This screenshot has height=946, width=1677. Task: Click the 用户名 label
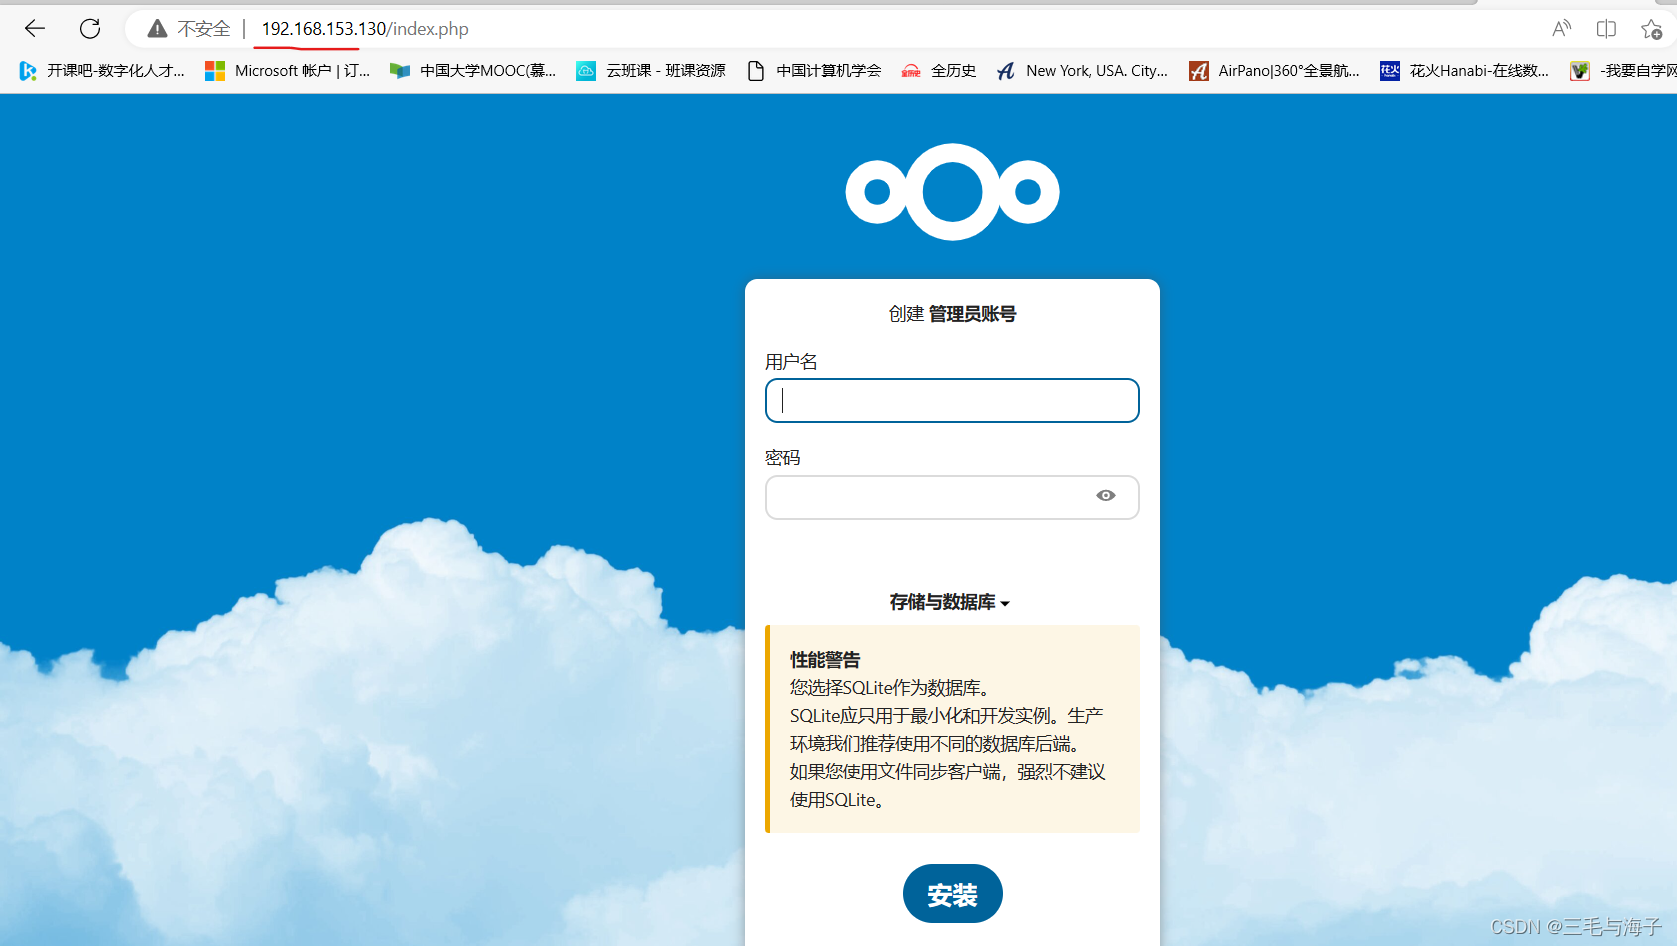[x=791, y=362]
